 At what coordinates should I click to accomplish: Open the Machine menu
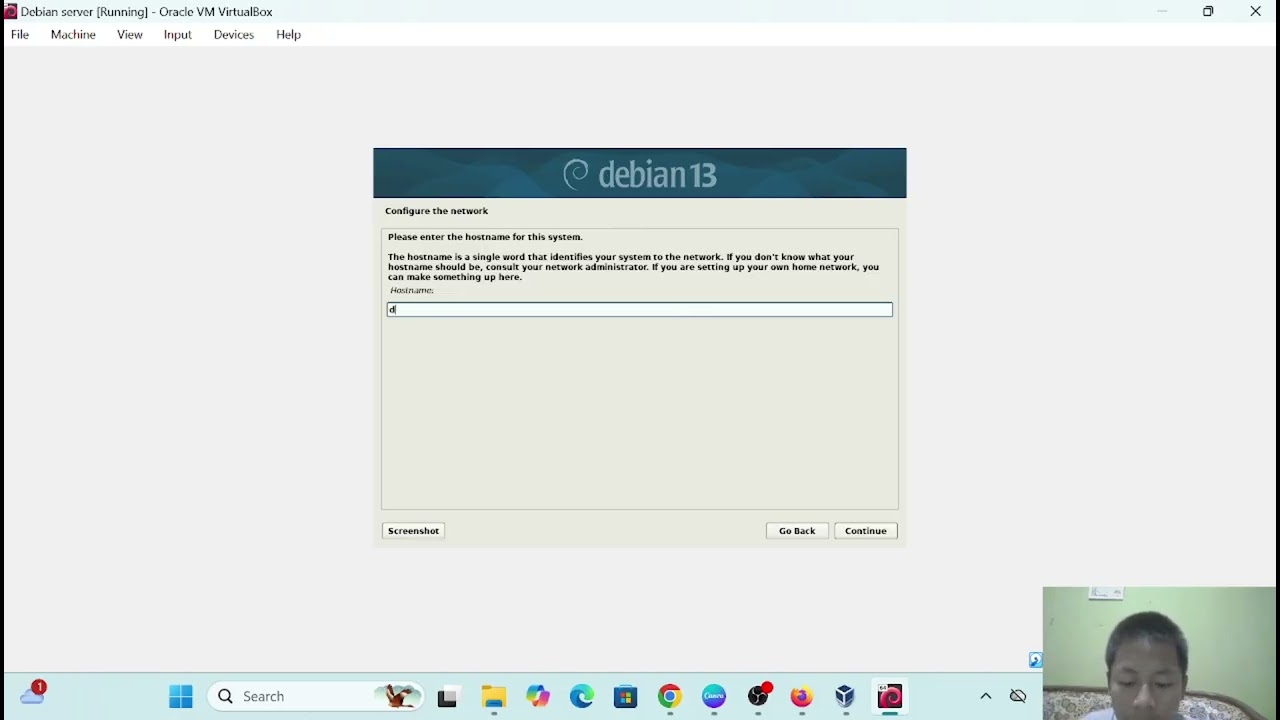(73, 34)
